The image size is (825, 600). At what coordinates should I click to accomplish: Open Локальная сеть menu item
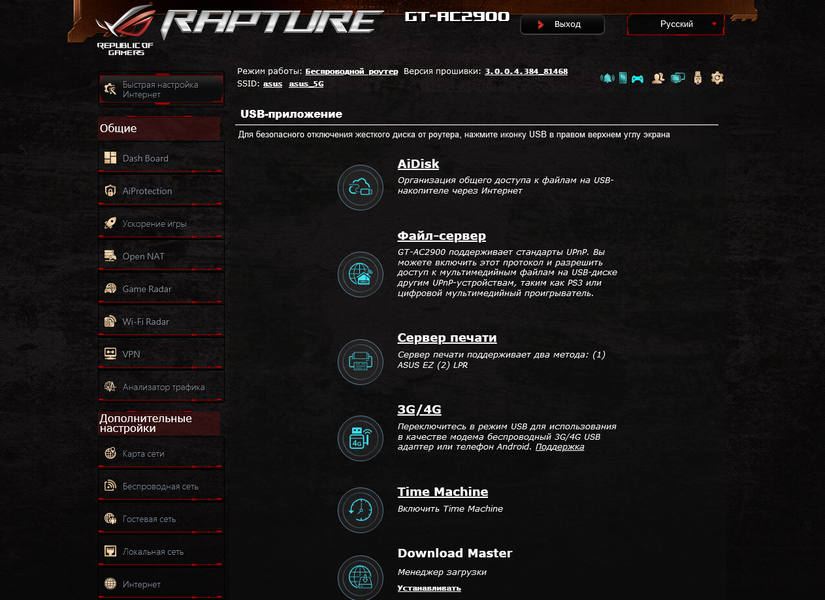160,552
